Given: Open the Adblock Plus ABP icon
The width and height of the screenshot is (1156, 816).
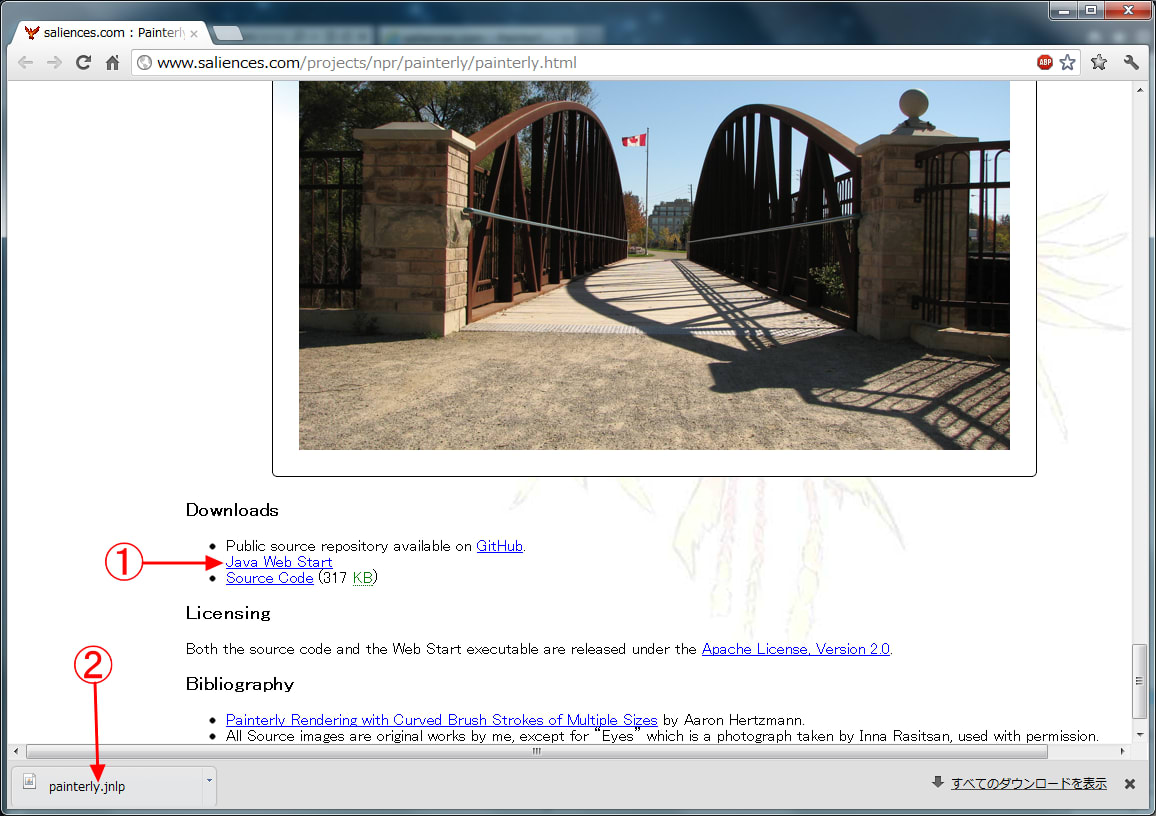Looking at the screenshot, I should (1045, 62).
